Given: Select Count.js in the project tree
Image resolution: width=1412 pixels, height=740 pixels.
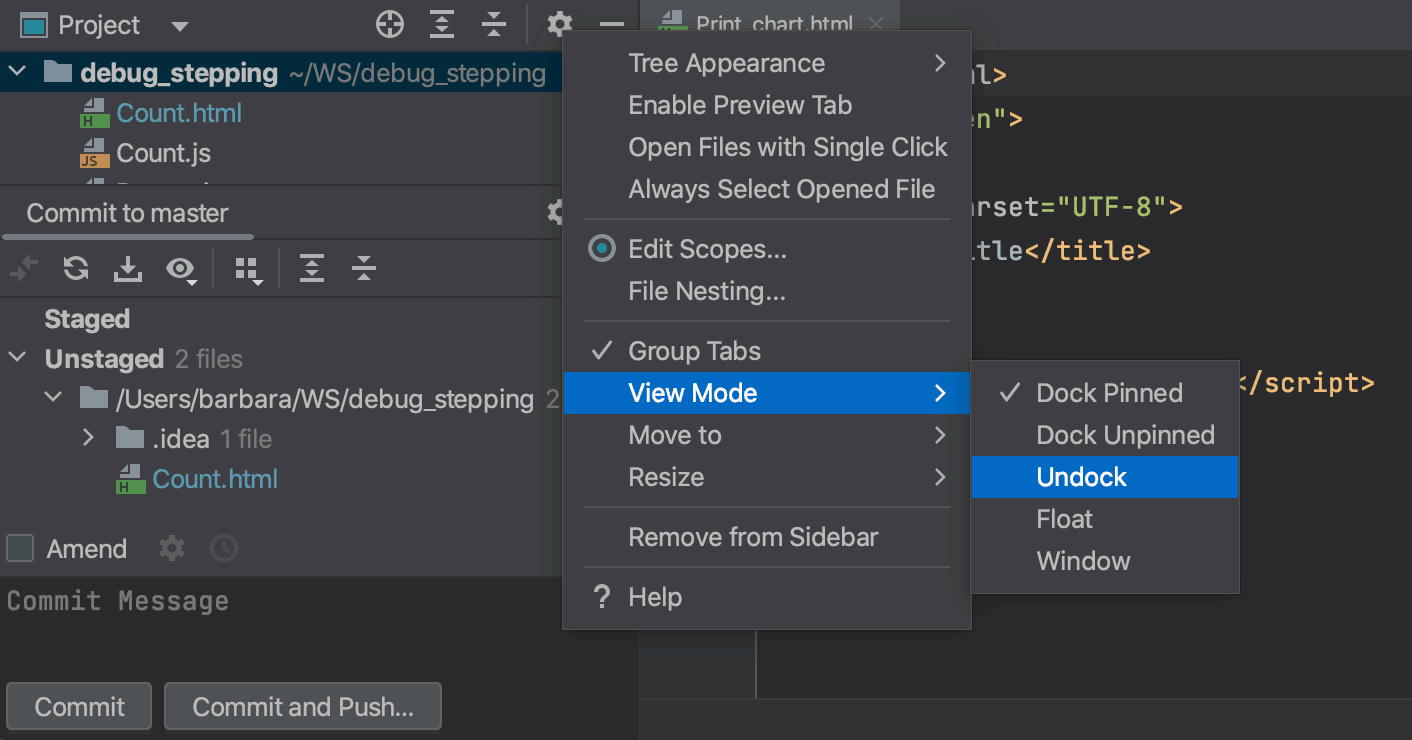Looking at the screenshot, I should pyautogui.click(x=164, y=153).
